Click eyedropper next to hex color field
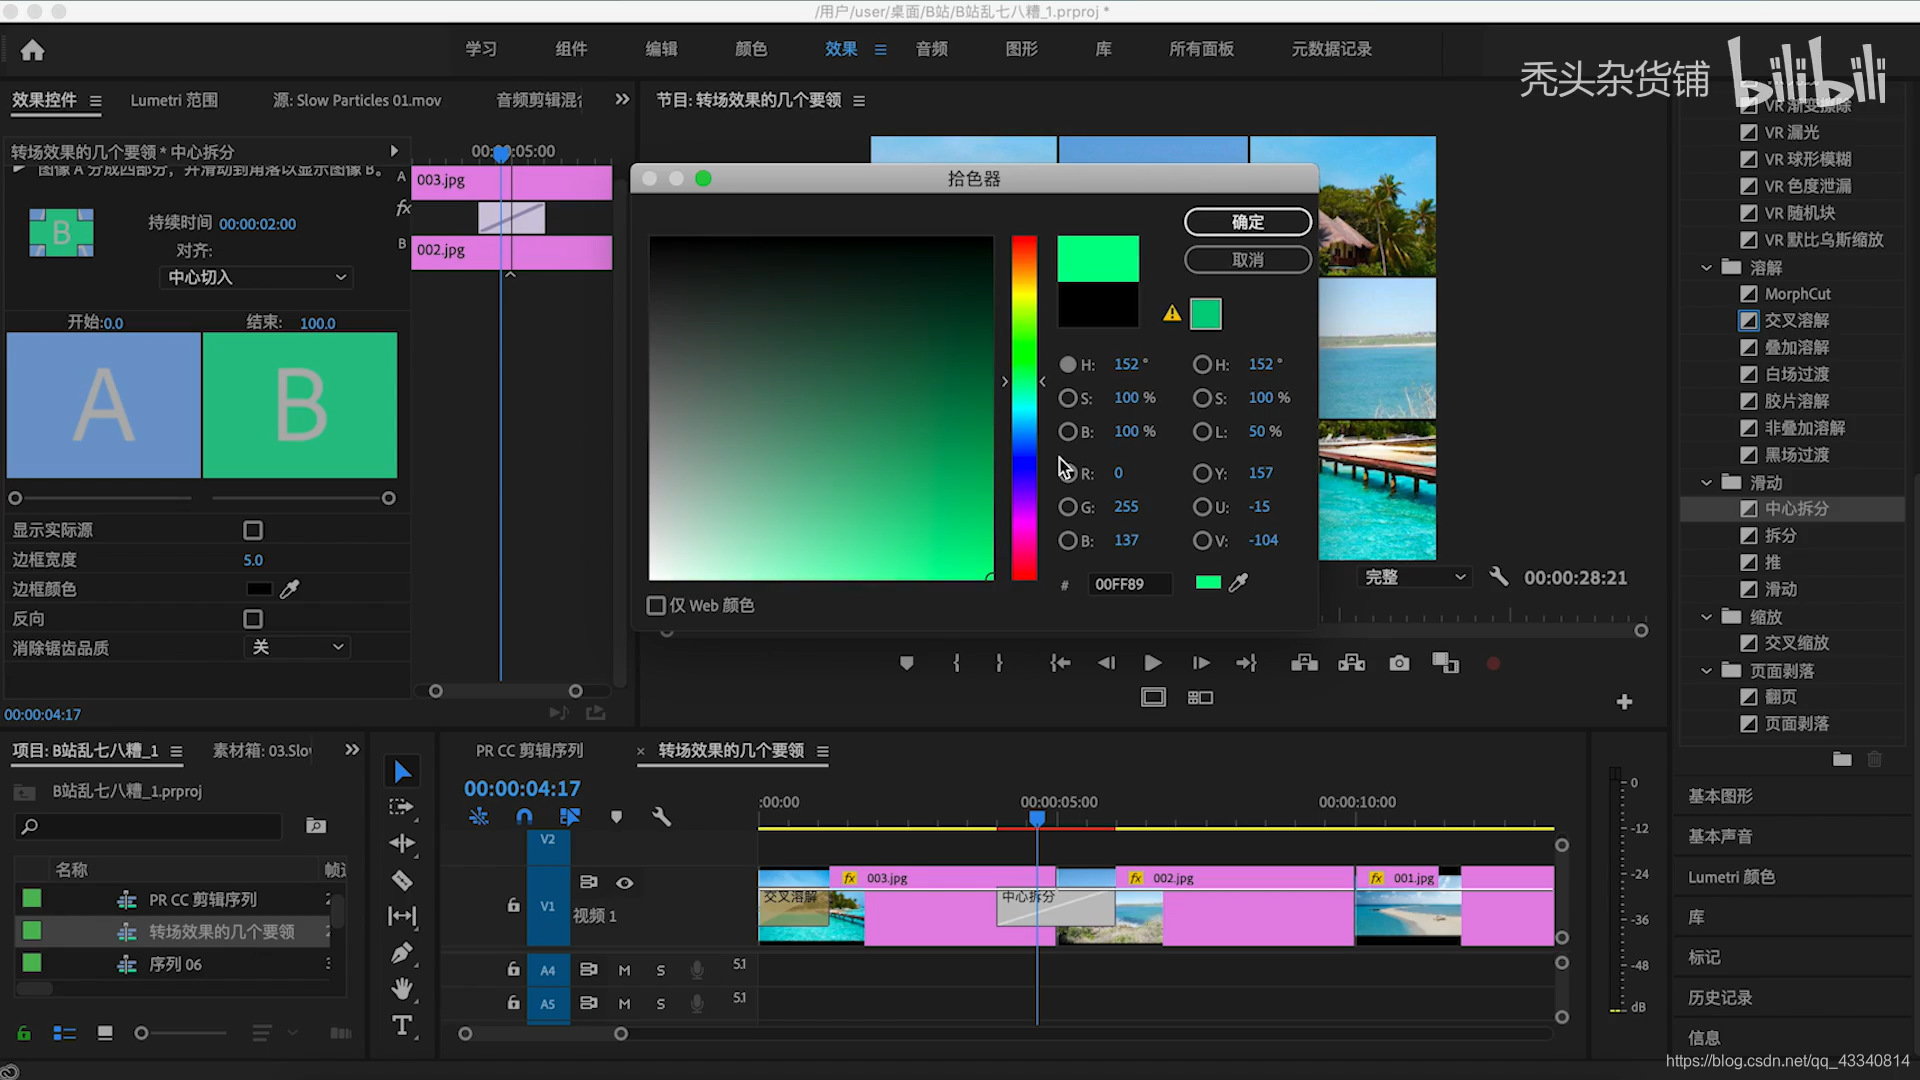The height and width of the screenshot is (1080, 1920). (1238, 583)
